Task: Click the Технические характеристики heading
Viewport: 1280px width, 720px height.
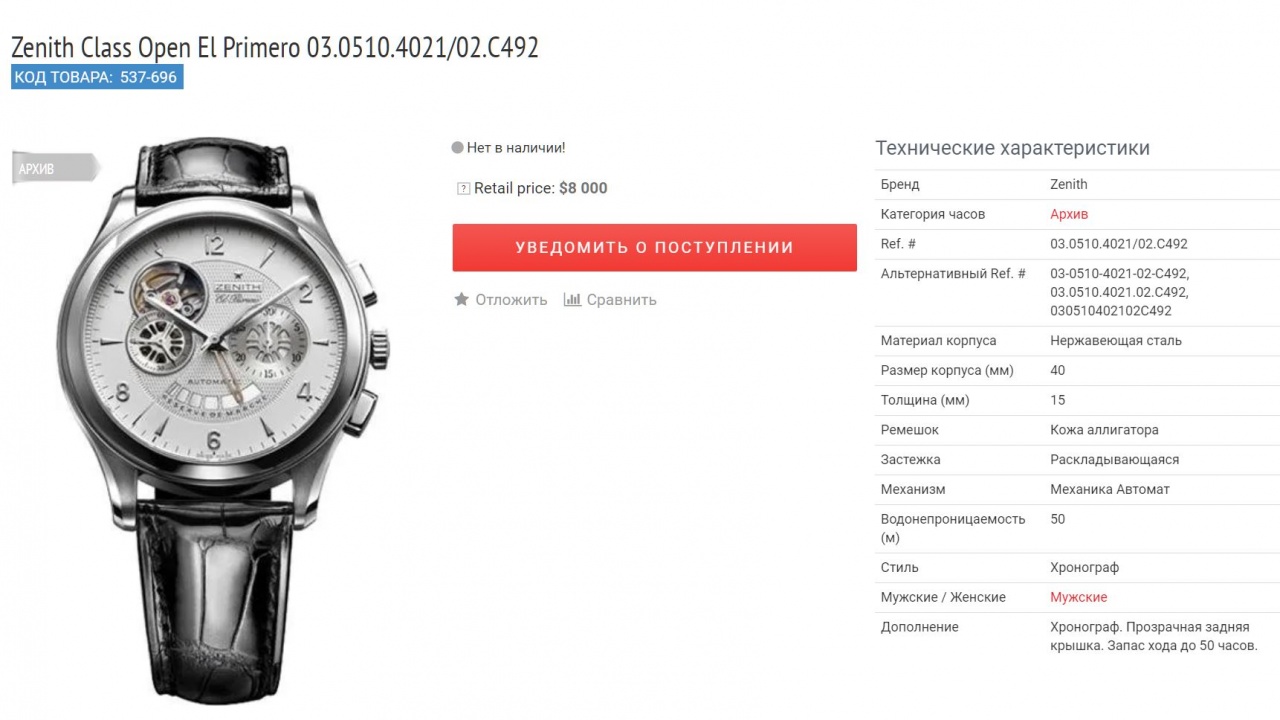Action: (1012, 148)
